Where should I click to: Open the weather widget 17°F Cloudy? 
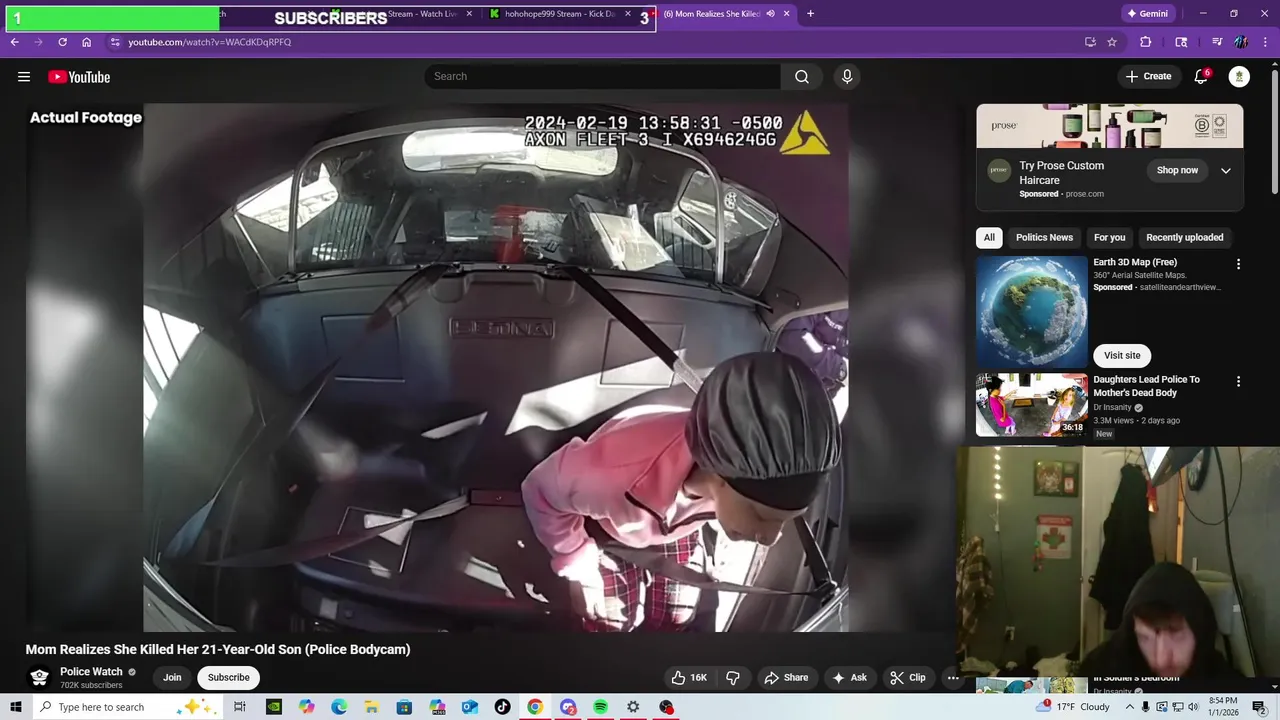point(1075,707)
